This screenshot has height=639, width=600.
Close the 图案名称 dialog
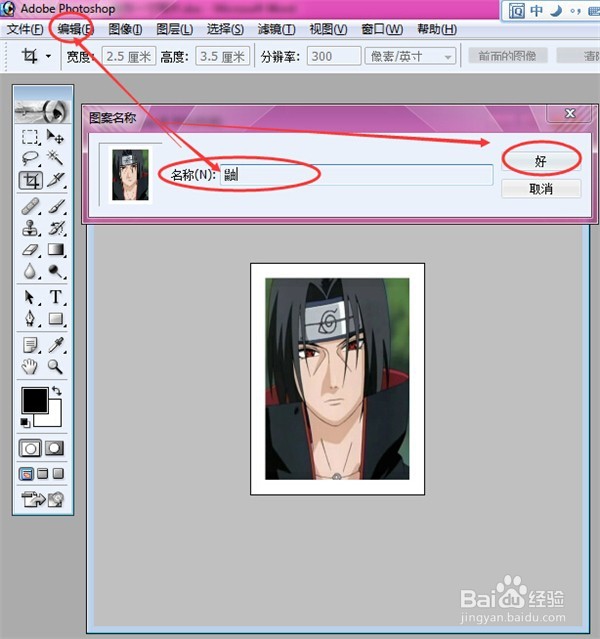point(570,114)
